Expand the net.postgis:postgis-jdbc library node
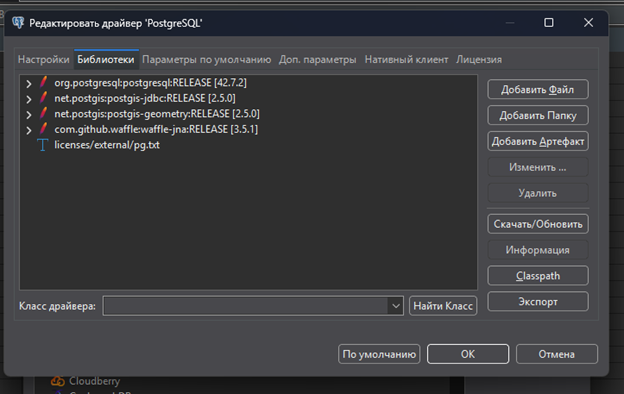The image size is (624, 394). click(29, 99)
